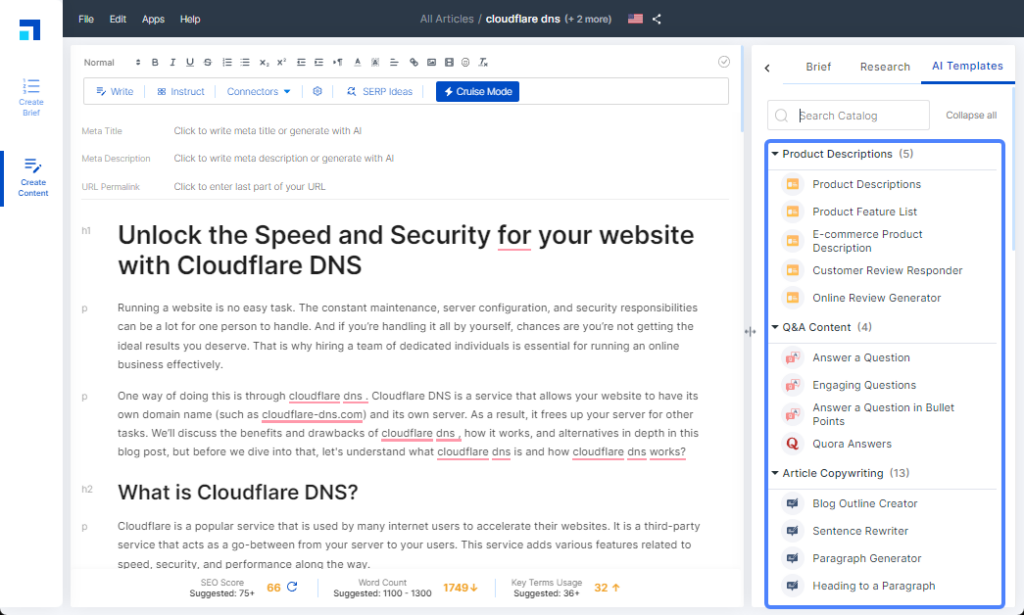Open SERP Ideas

[x=379, y=91]
